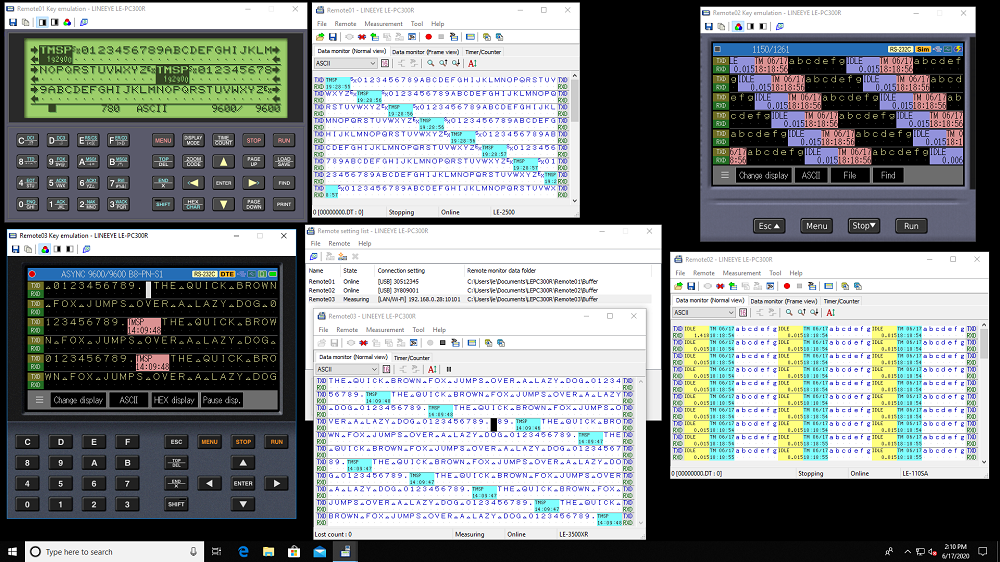Image resolution: width=1000 pixels, height=562 pixels.
Task: Click hamburger menu icon on Remote03 emulated screen
Action: point(40,400)
